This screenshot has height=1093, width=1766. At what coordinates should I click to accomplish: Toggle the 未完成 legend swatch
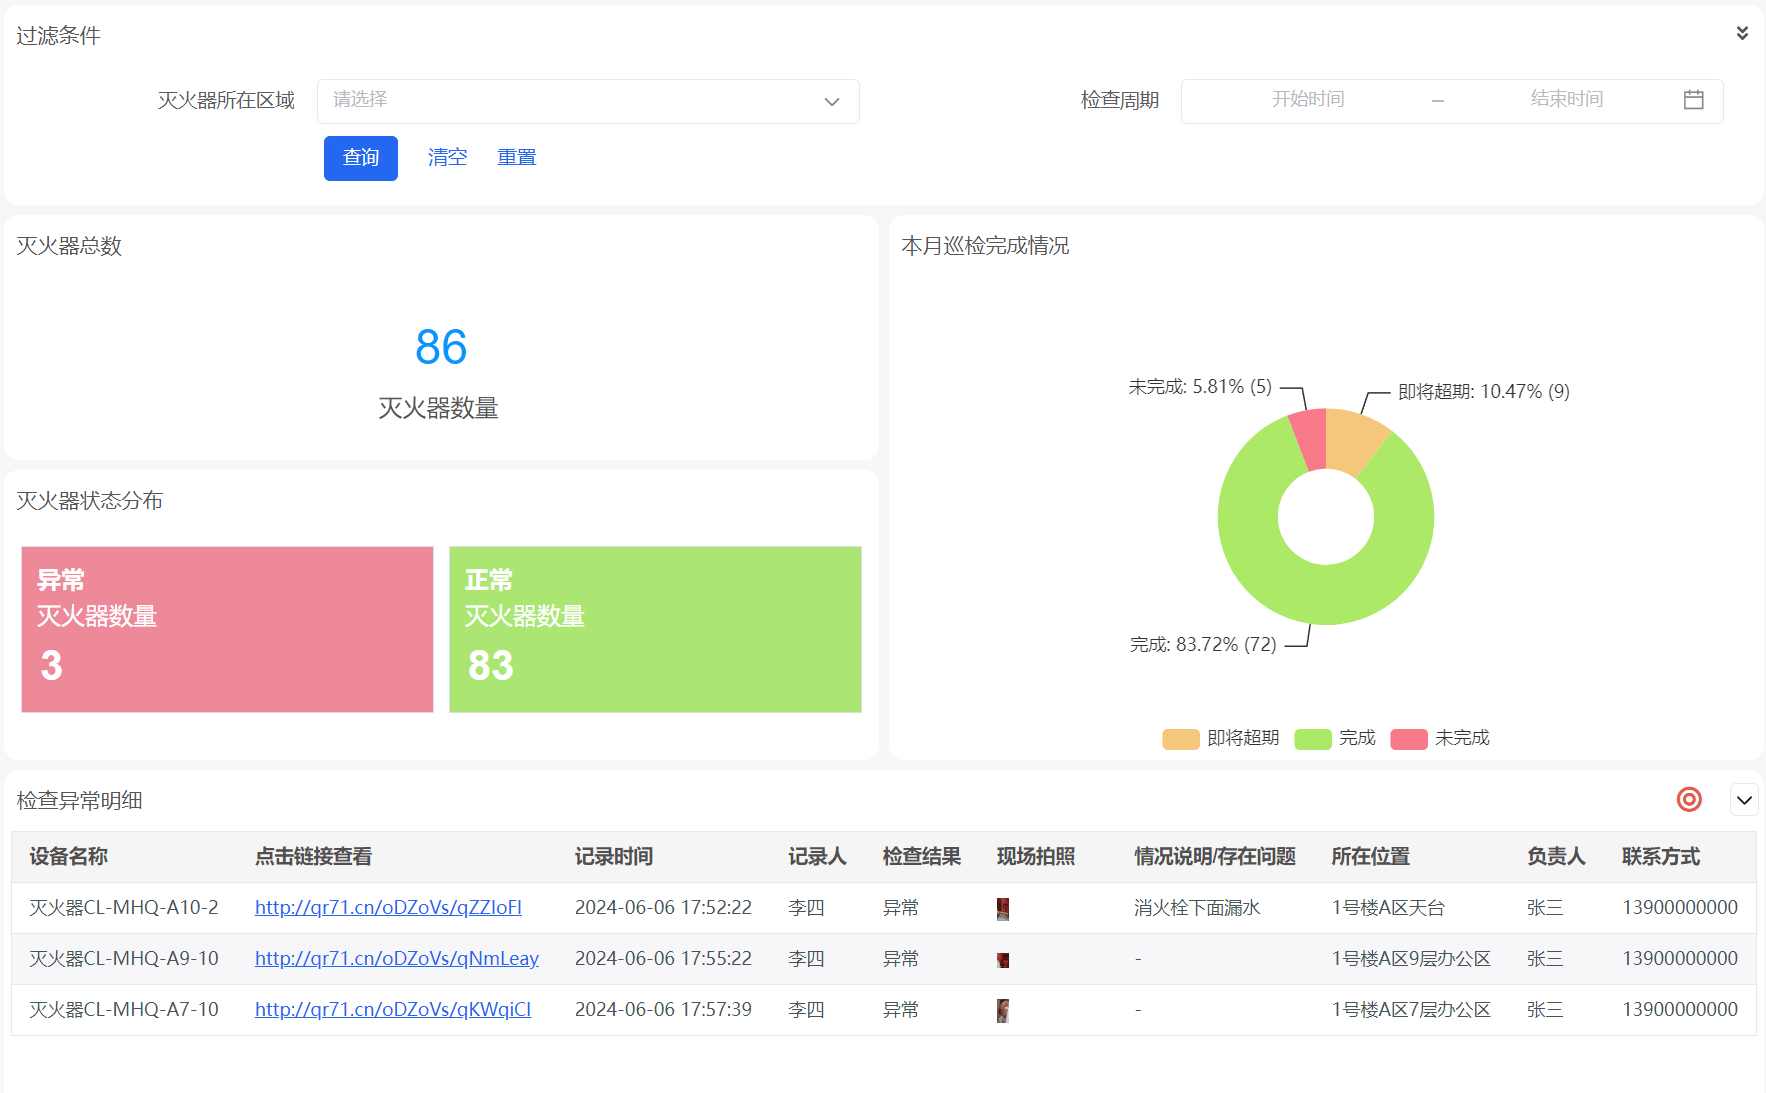(1408, 739)
